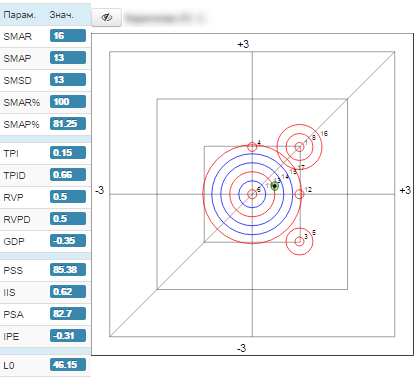The image size is (415, 378).
Task: Click the GDP parameter label
Action: click(14, 241)
